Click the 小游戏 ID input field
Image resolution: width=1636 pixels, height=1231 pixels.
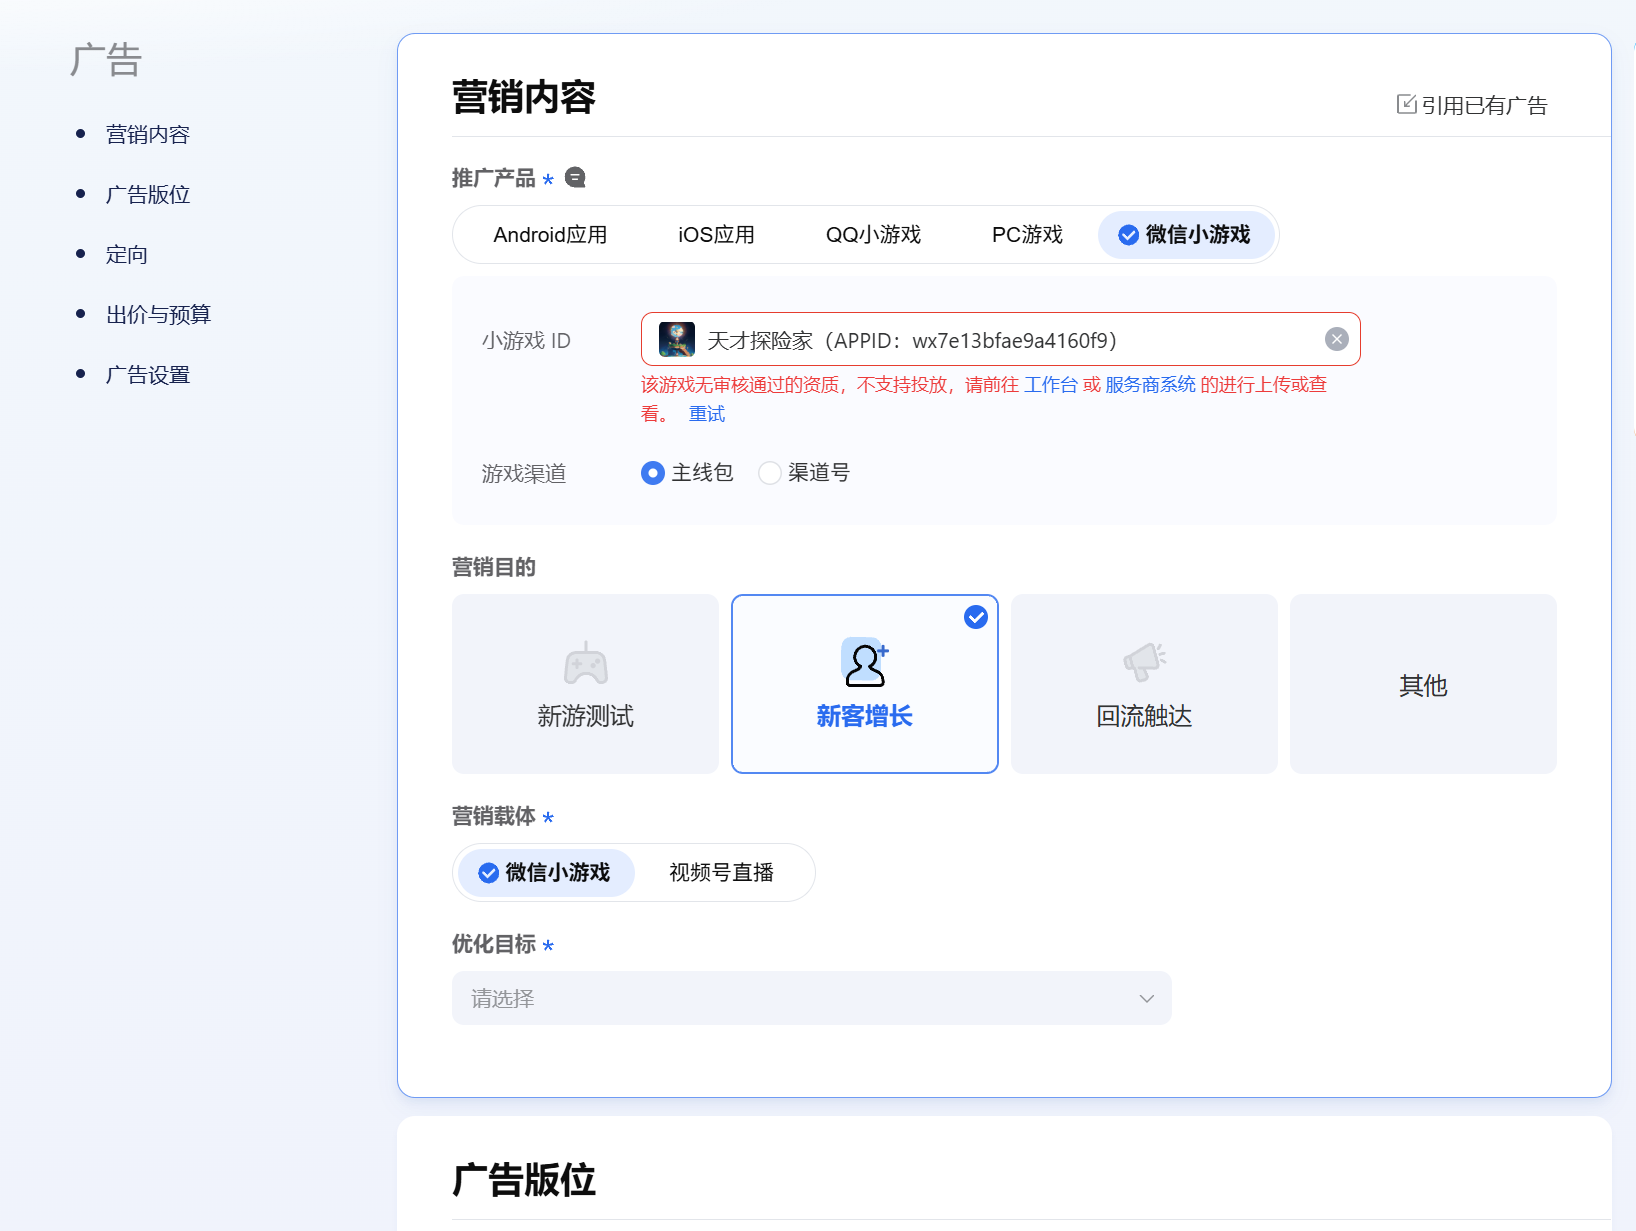coord(1001,339)
